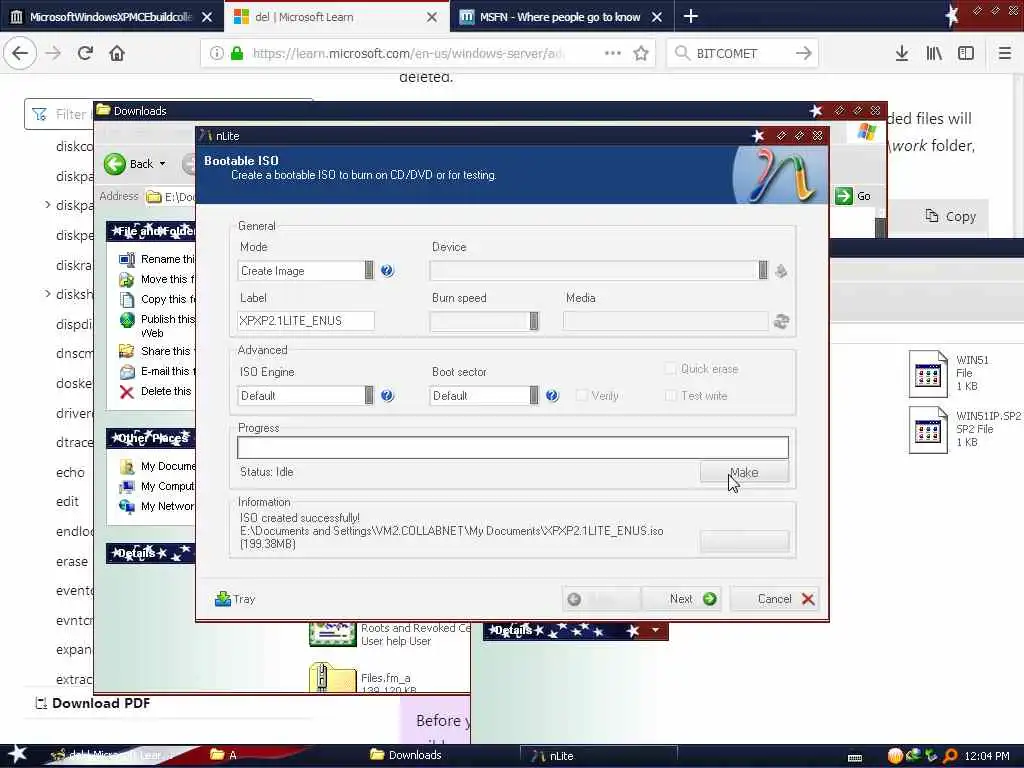Select the WIN51 file icon
Screen dimensions: 1024x768
tap(927, 374)
